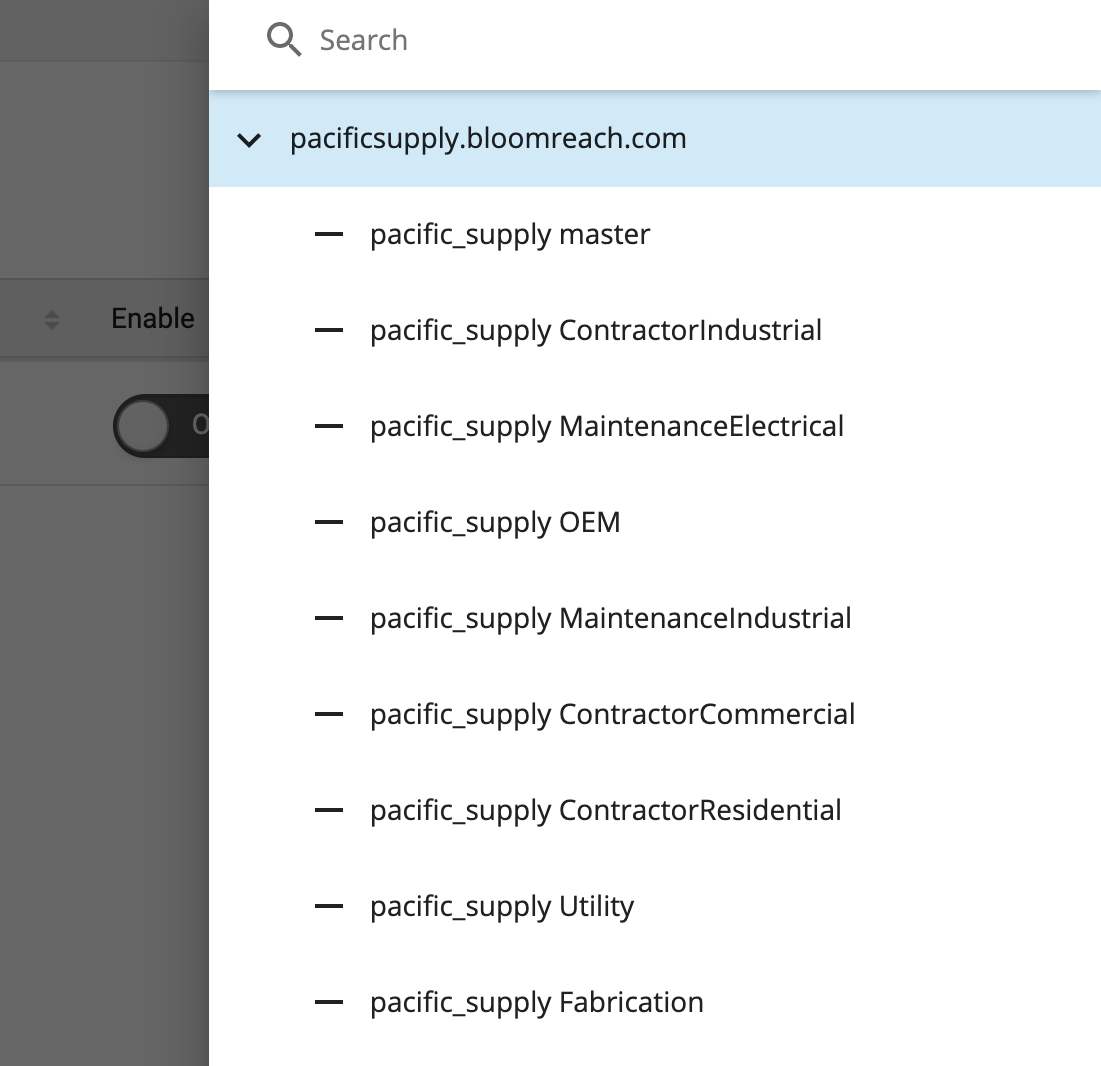Image resolution: width=1101 pixels, height=1066 pixels.
Task: Click the sort arrows beside Enable
Action: pyautogui.click(x=51, y=320)
